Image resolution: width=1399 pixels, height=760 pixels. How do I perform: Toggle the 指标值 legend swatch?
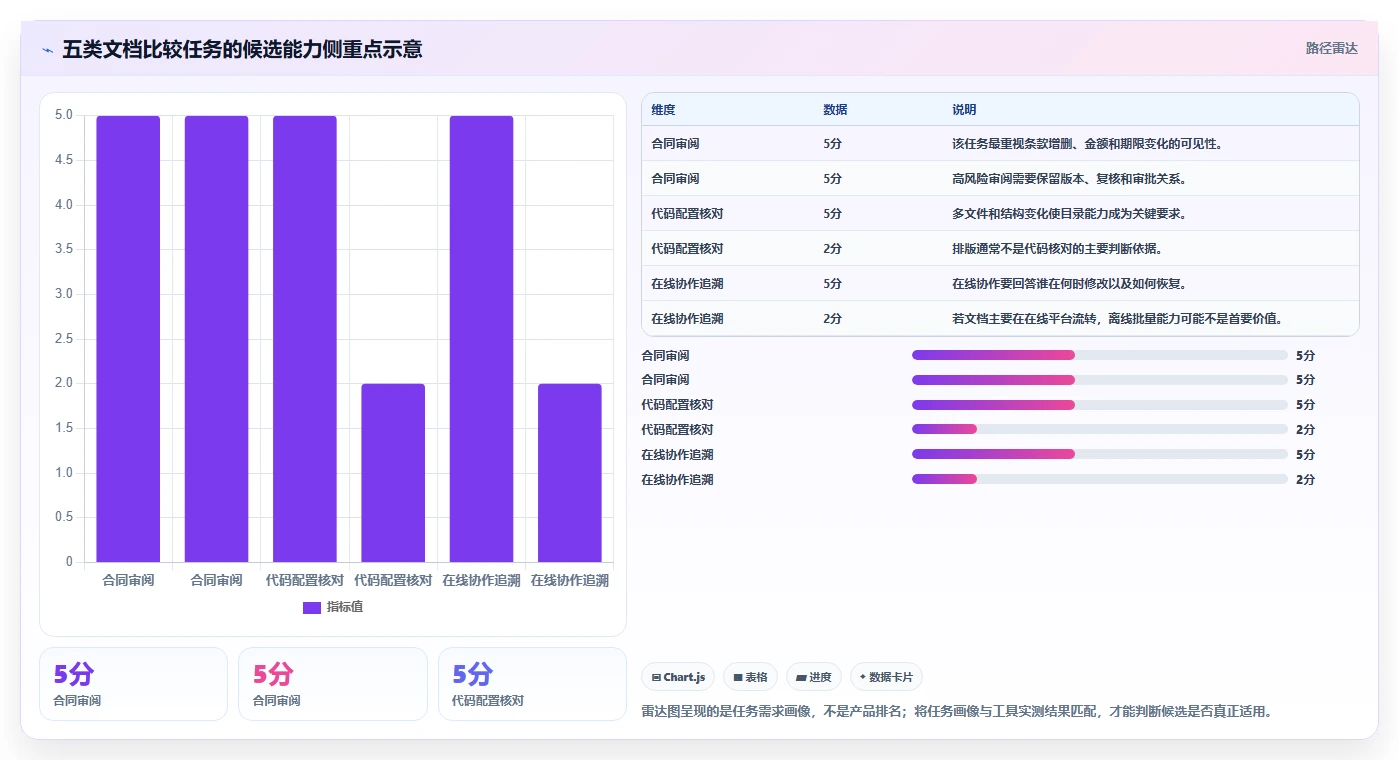(x=312, y=607)
